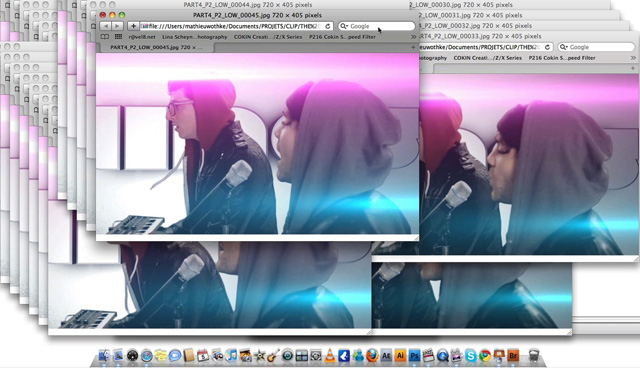640x370 pixels.
Task: Show more bookmarks chevron in 00033.jpg window
Action: (633, 58)
